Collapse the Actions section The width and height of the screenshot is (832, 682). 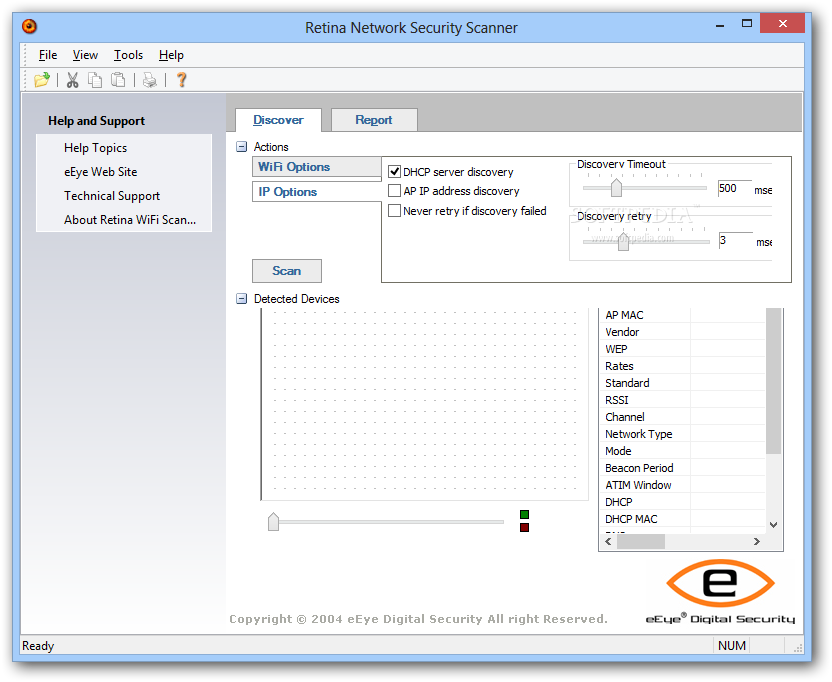241,147
